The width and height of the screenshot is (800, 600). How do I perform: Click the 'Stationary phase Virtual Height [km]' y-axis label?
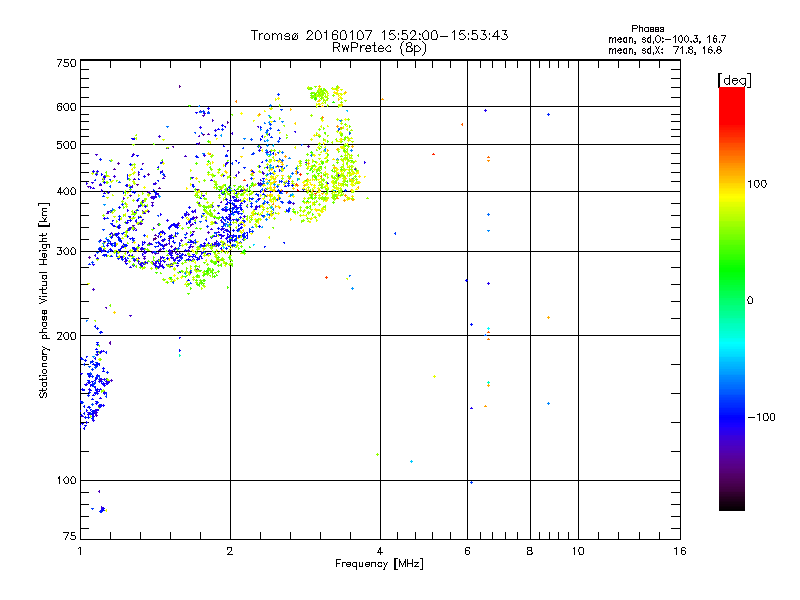click(x=43, y=300)
